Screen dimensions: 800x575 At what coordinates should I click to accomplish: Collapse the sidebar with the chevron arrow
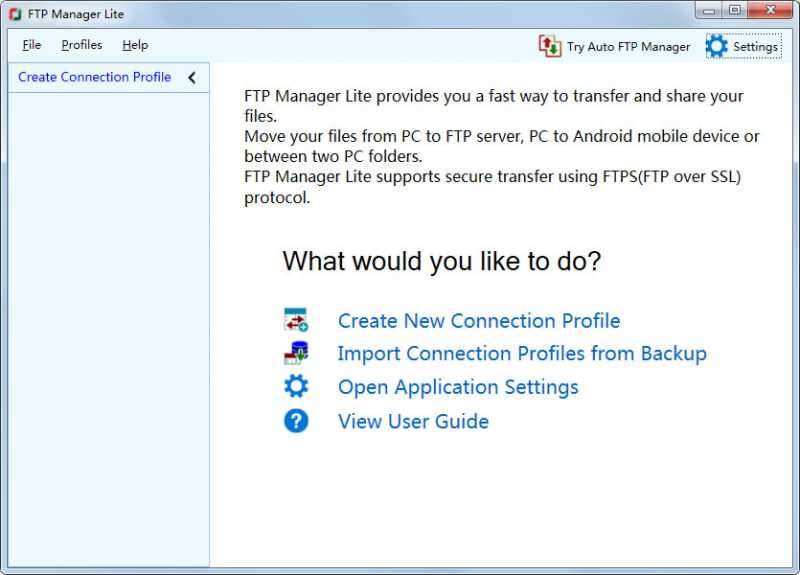click(x=192, y=78)
